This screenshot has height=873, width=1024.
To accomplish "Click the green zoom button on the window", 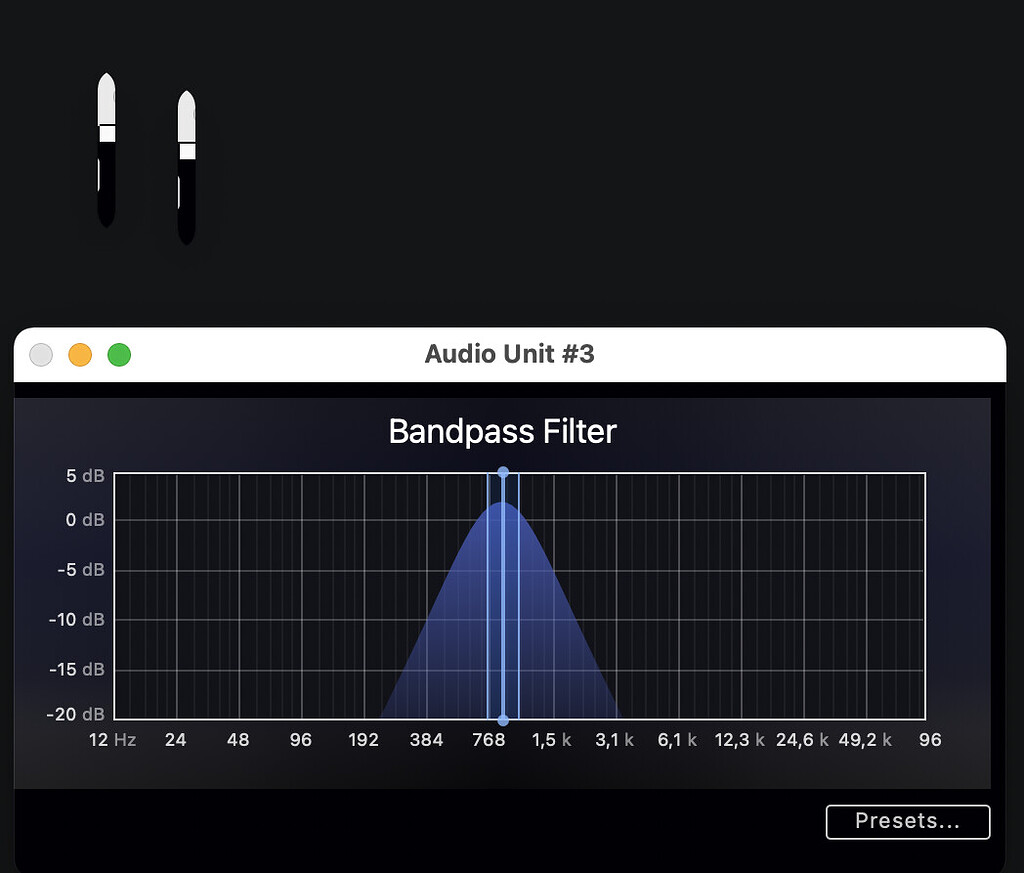I will [119, 354].
